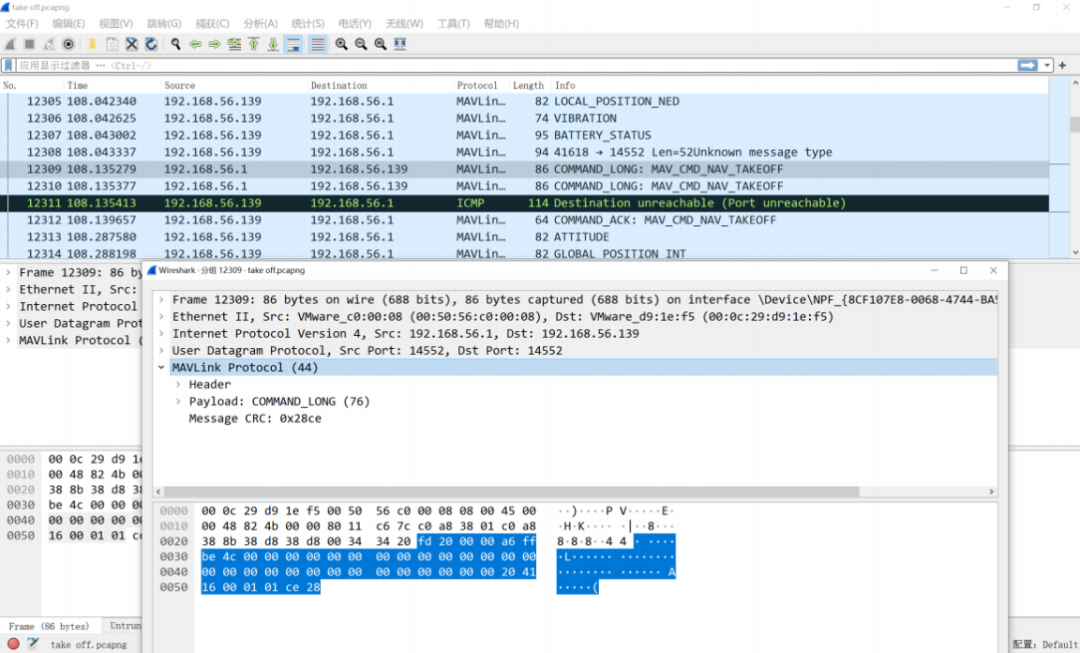Open the 视图(V) menu
Viewport: 1080px width, 653px height.
tap(116, 23)
